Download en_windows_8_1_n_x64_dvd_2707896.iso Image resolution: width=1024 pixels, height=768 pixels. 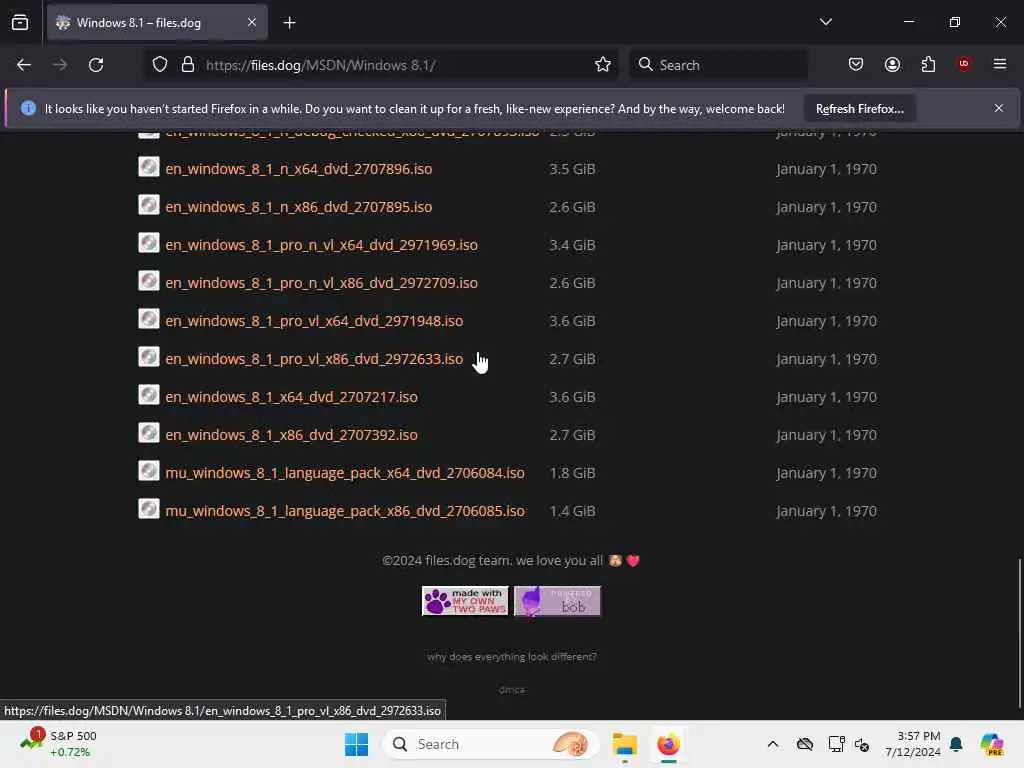point(298,169)
